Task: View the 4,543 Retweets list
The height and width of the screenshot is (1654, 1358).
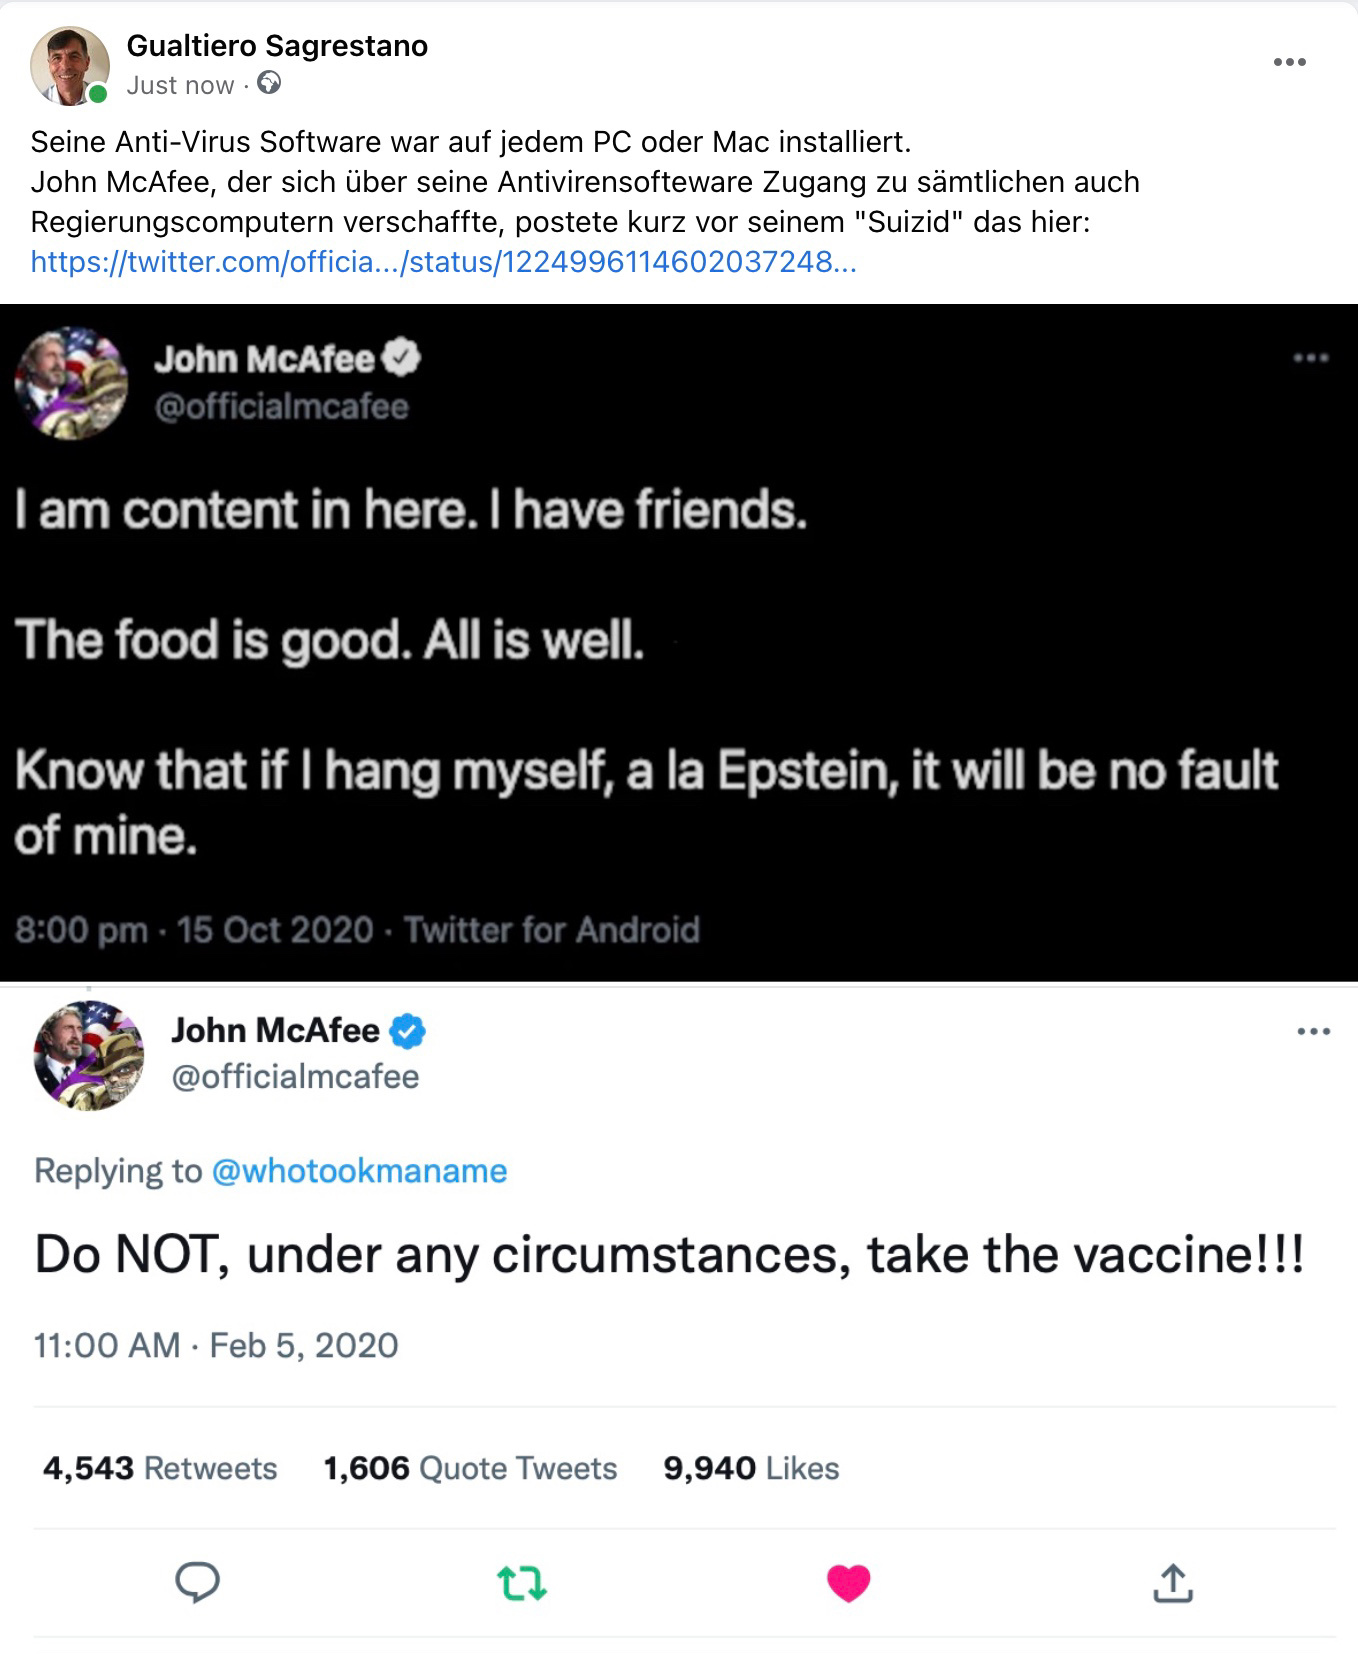Action: [x=160, y=1468]
